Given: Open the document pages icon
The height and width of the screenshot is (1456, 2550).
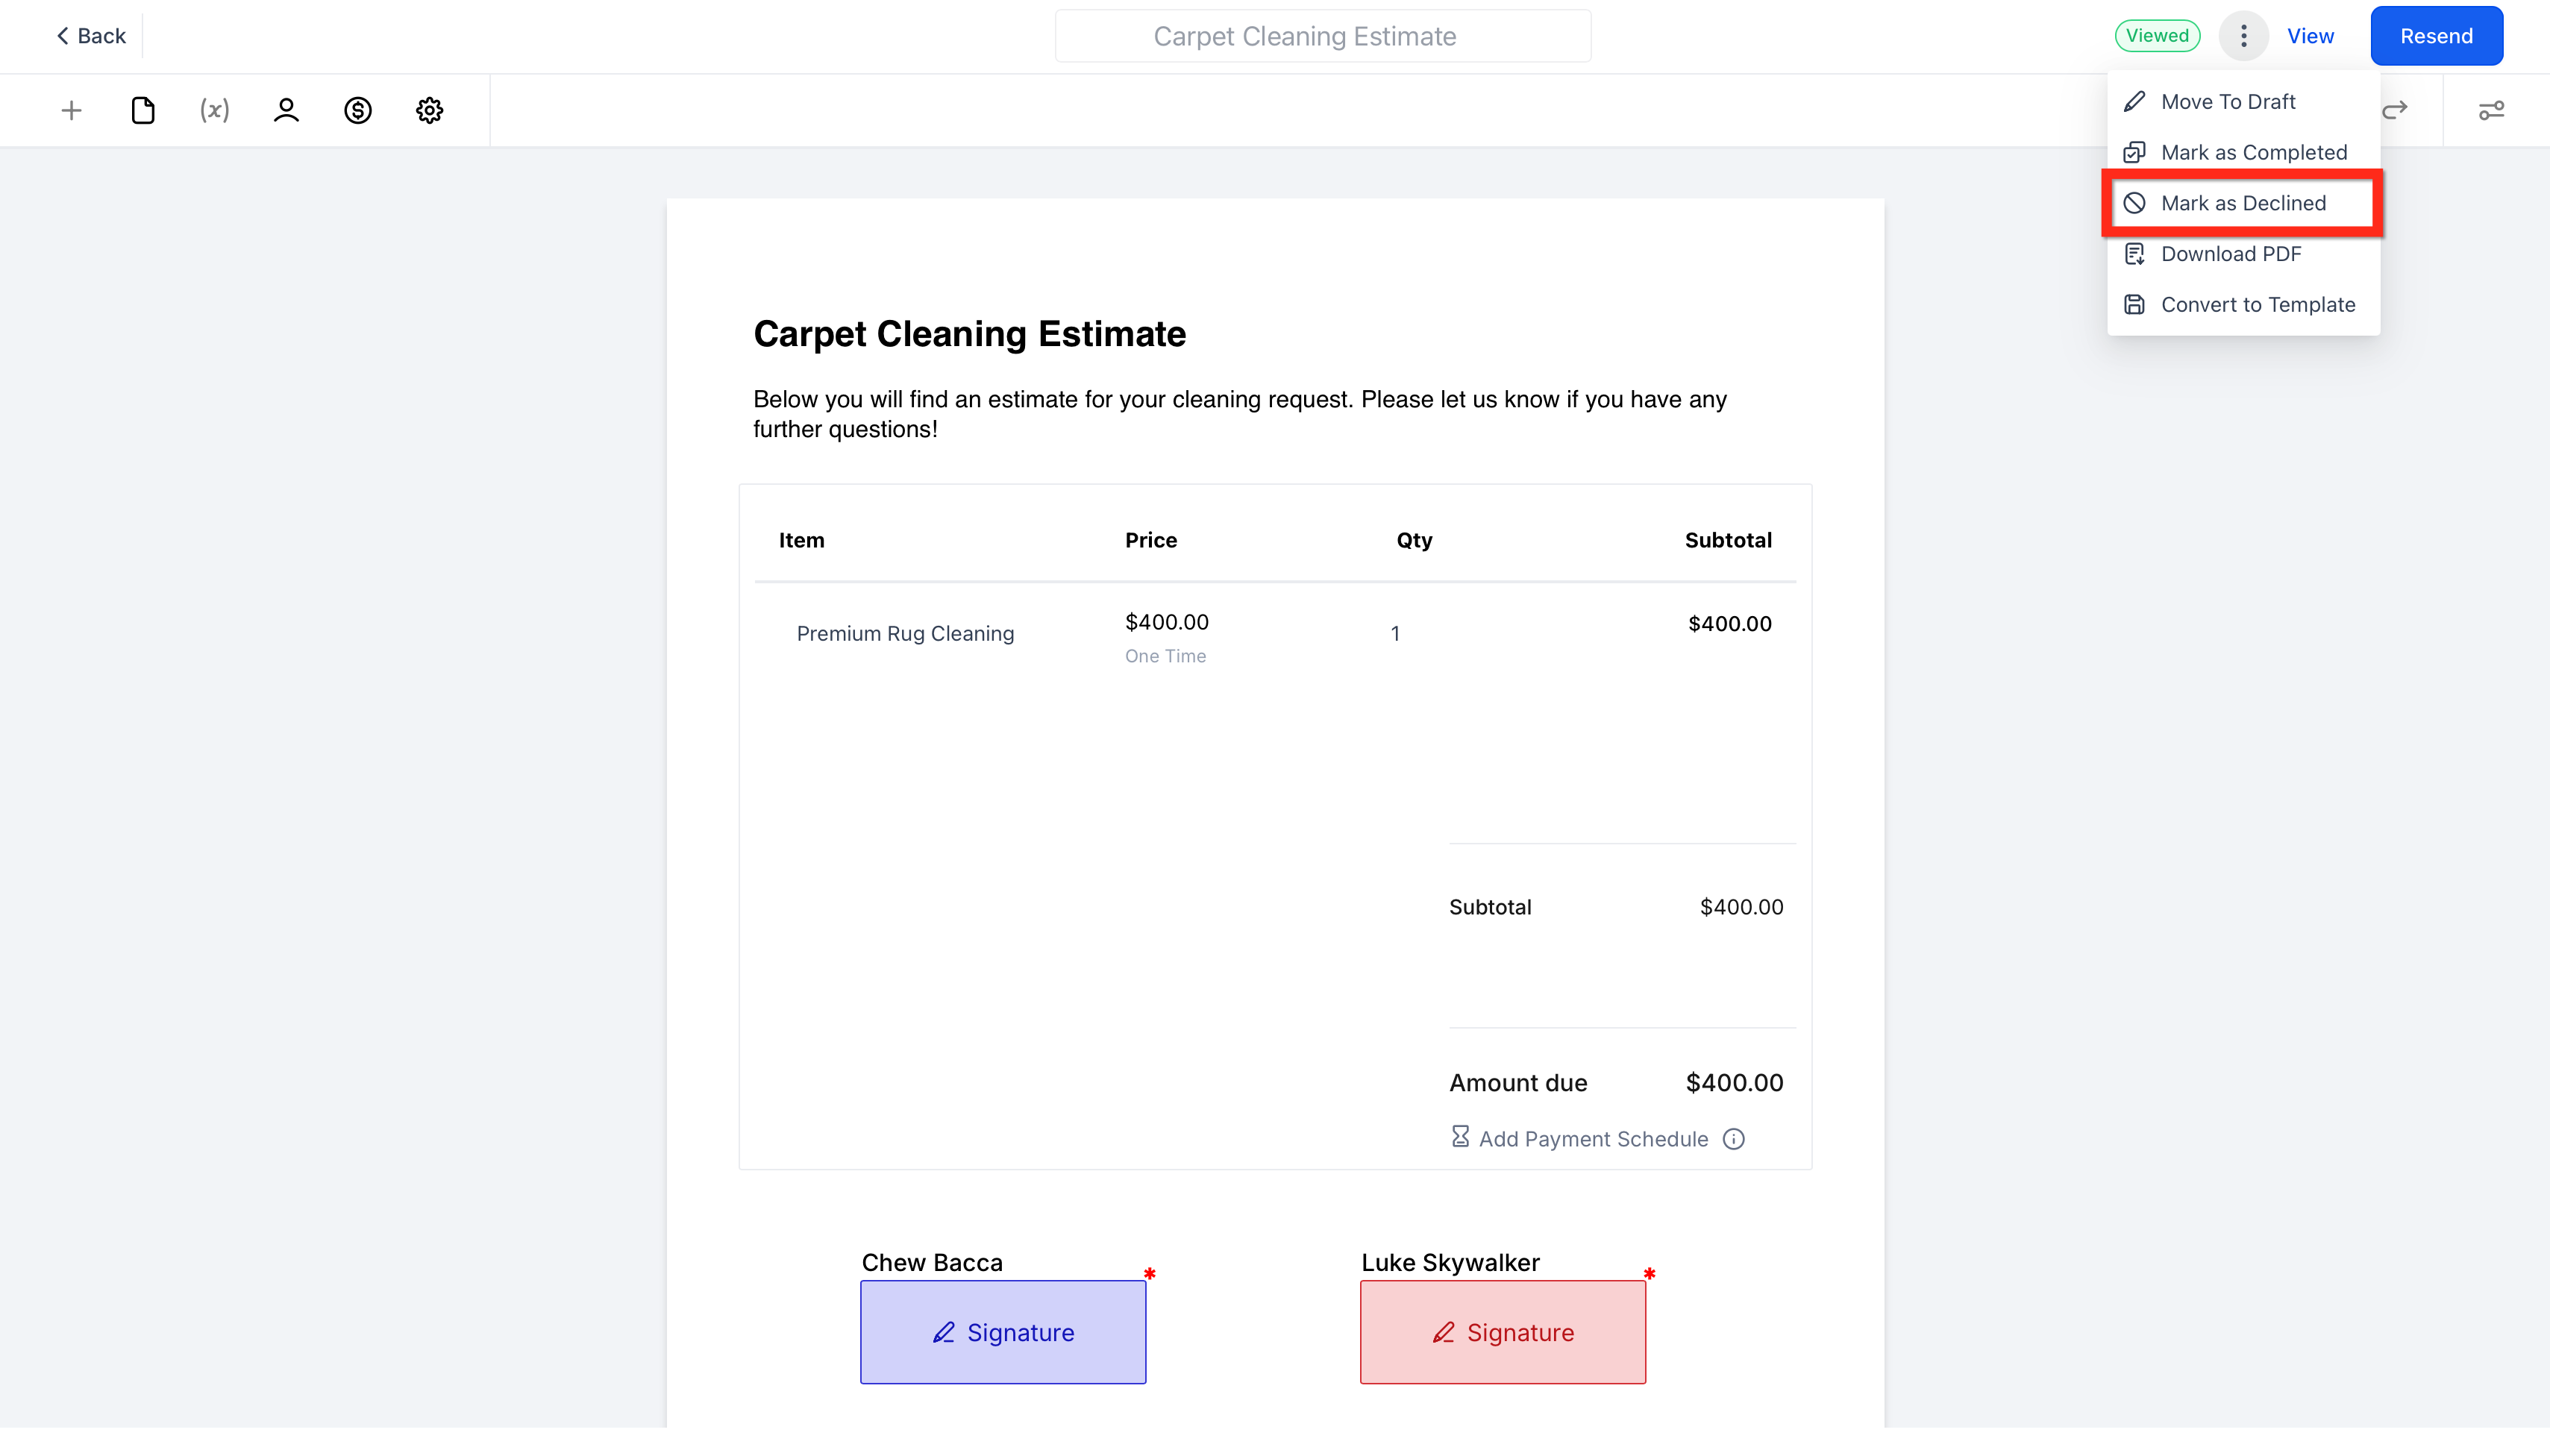Looking at the screenshot, I should [x=143, y=110].
